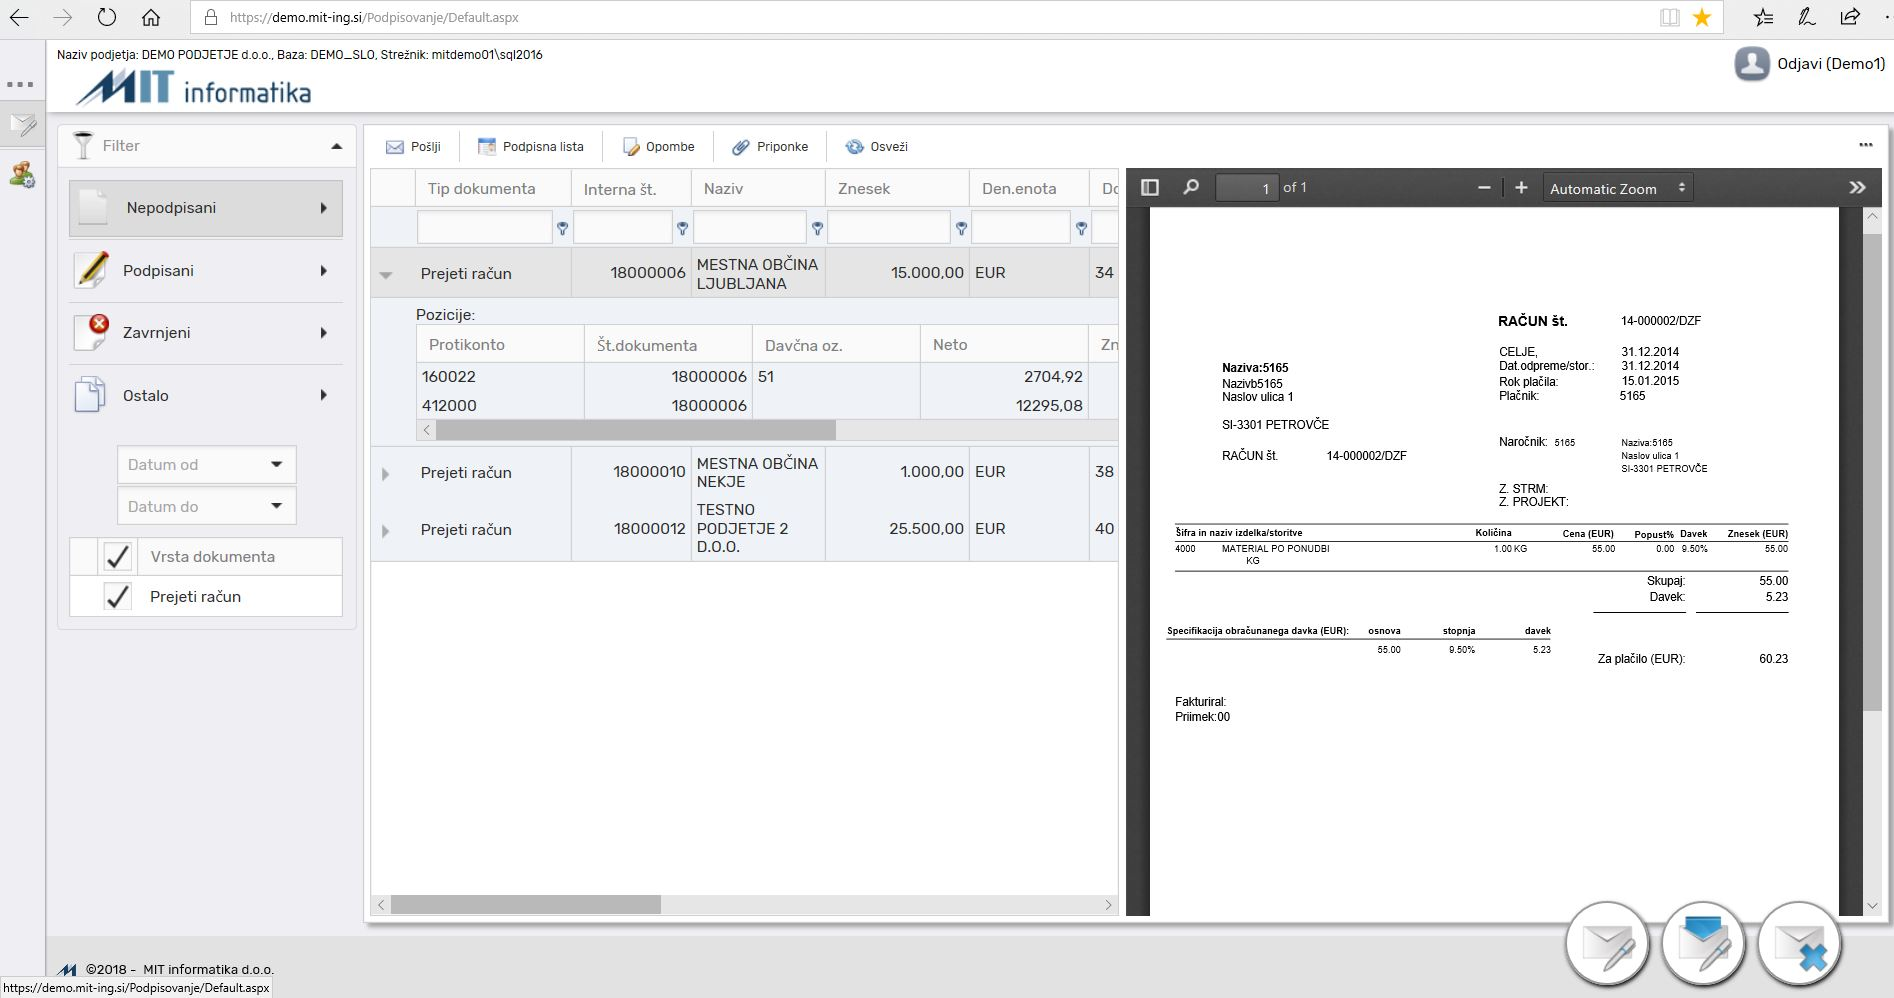The width and height of the screenshot is (1894, 998).
Task: Click the round reject envelope button with X
Action: tap(1799, 944)
